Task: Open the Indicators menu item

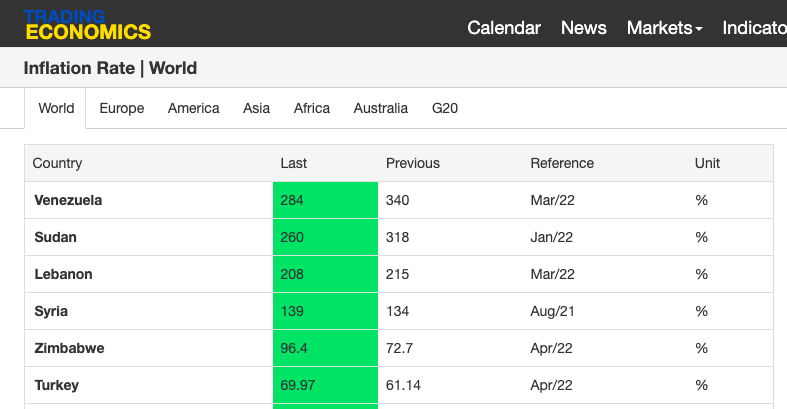Action: 754,28
